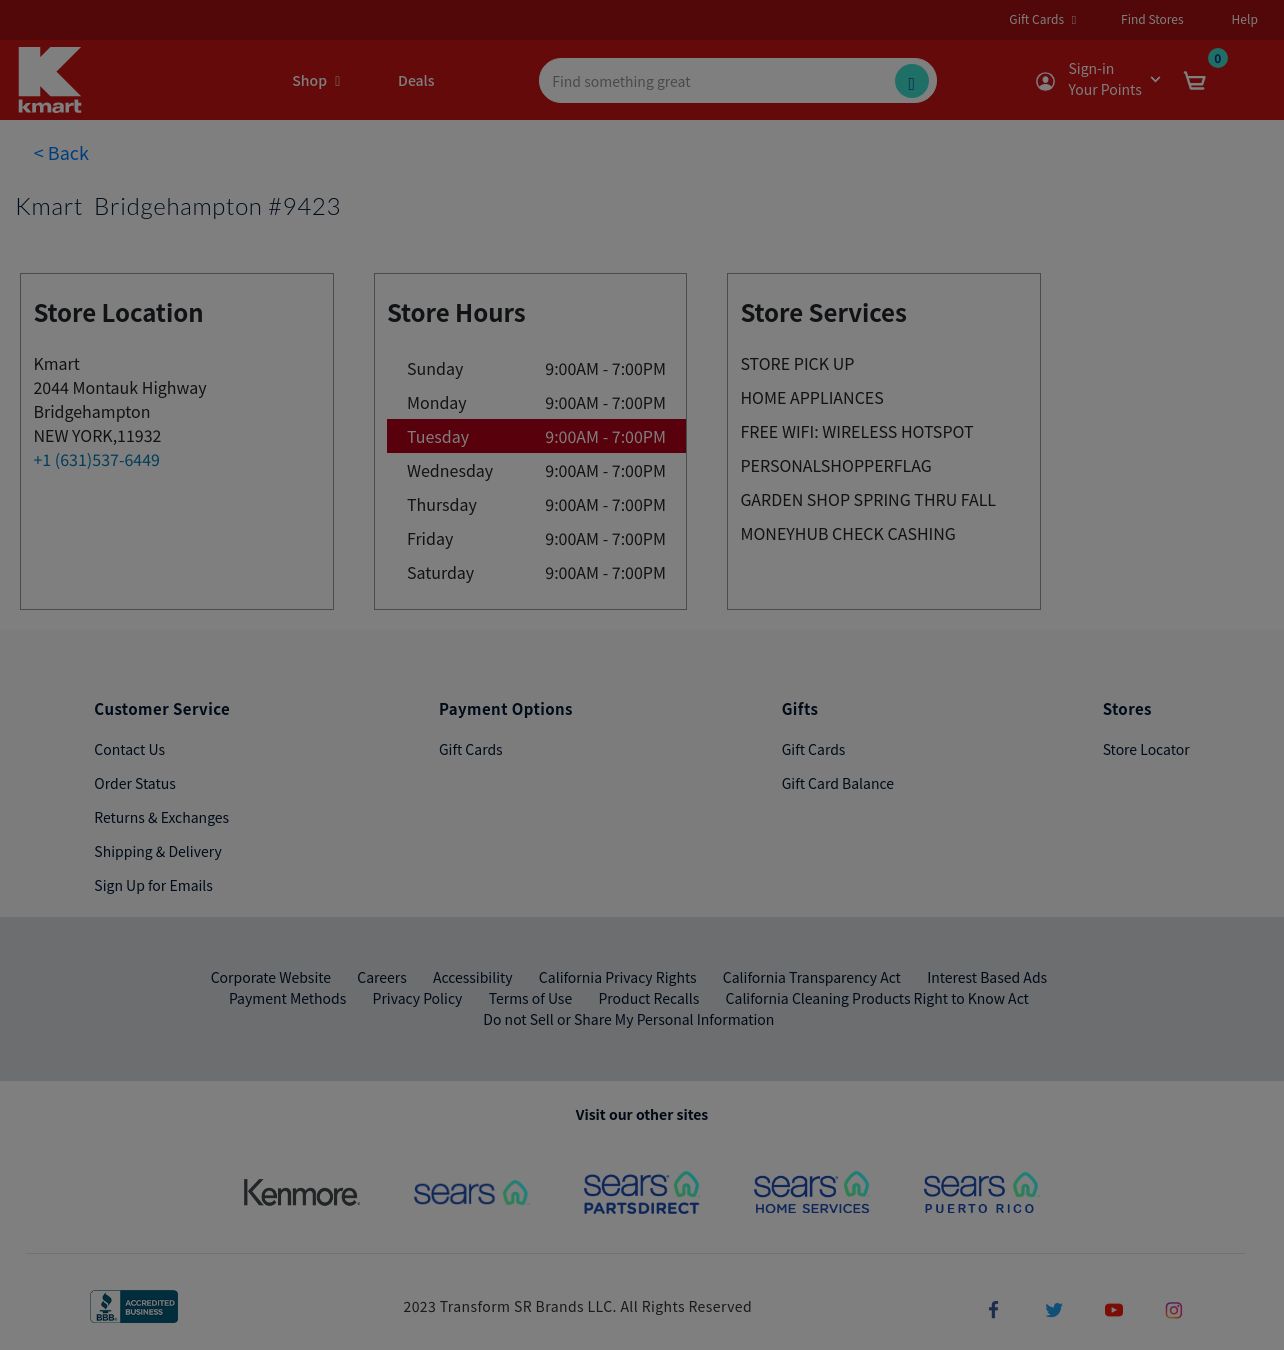1284x1350 pixels.
Task: Open Kmart Instagram page icon
Action: point(1174,1309)
